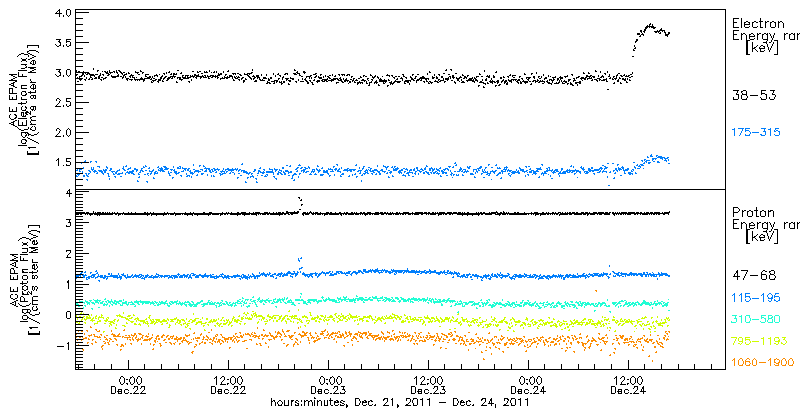The image size is (800, 410).
Task: Click the -1 tick on proton flux axis
Action: [x=64, y=345]
